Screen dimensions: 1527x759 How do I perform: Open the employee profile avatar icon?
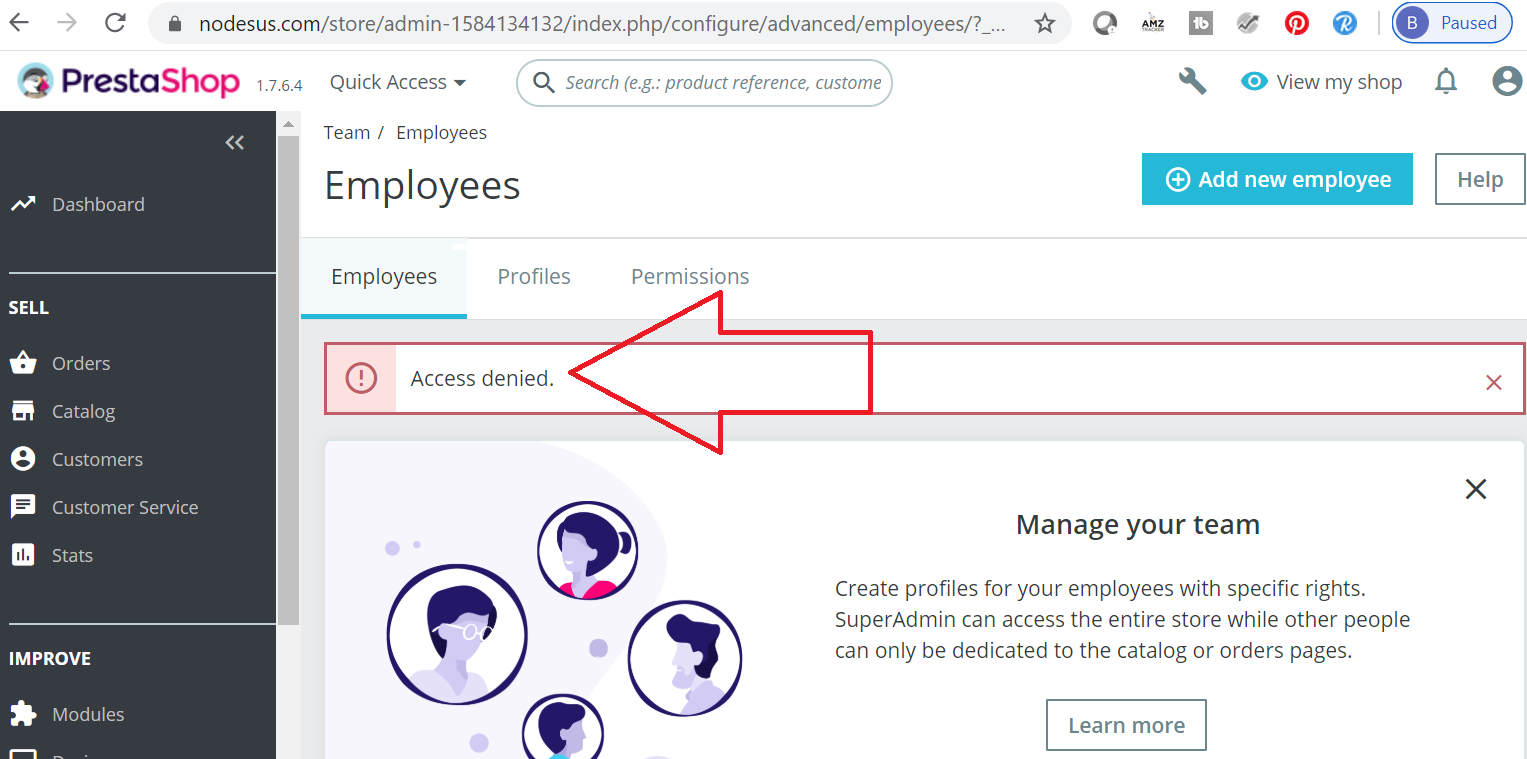tap(1506, 82)
